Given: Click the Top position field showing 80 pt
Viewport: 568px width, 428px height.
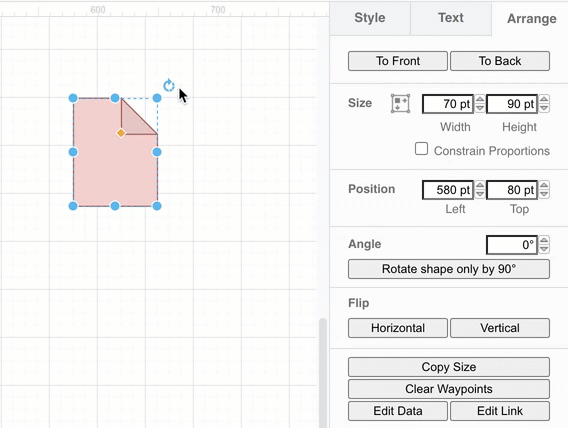Looking at the screenshot, I should 512,190.
